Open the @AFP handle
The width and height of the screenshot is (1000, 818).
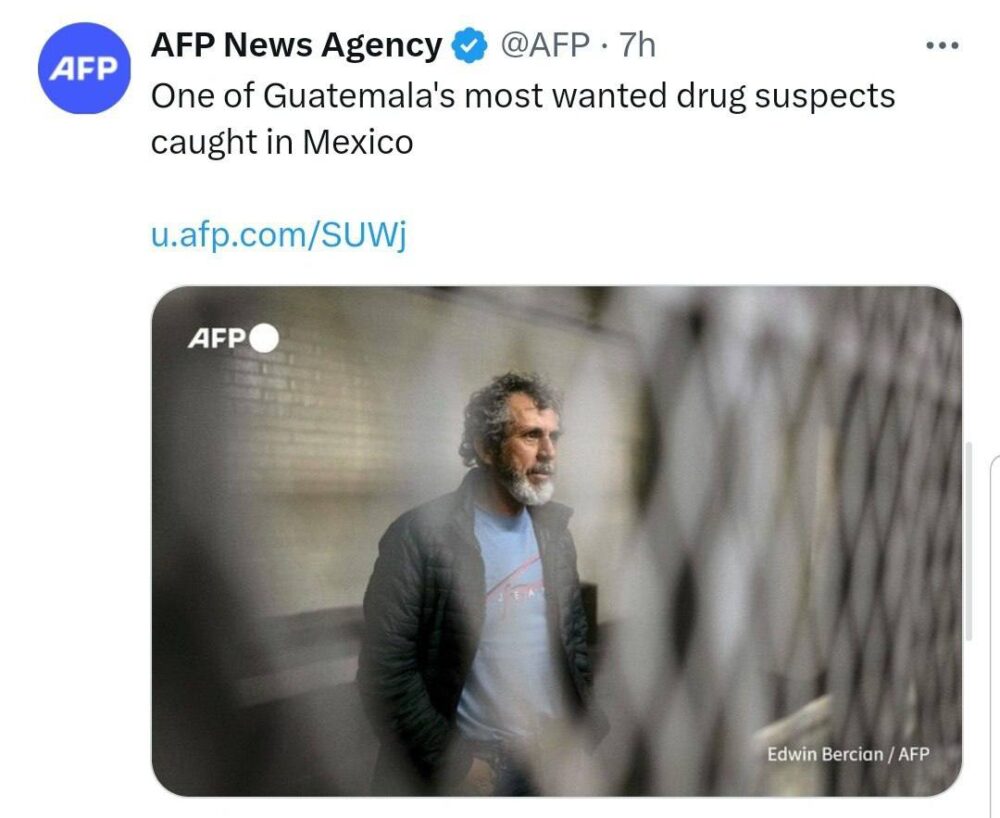[x=545, y=45]
